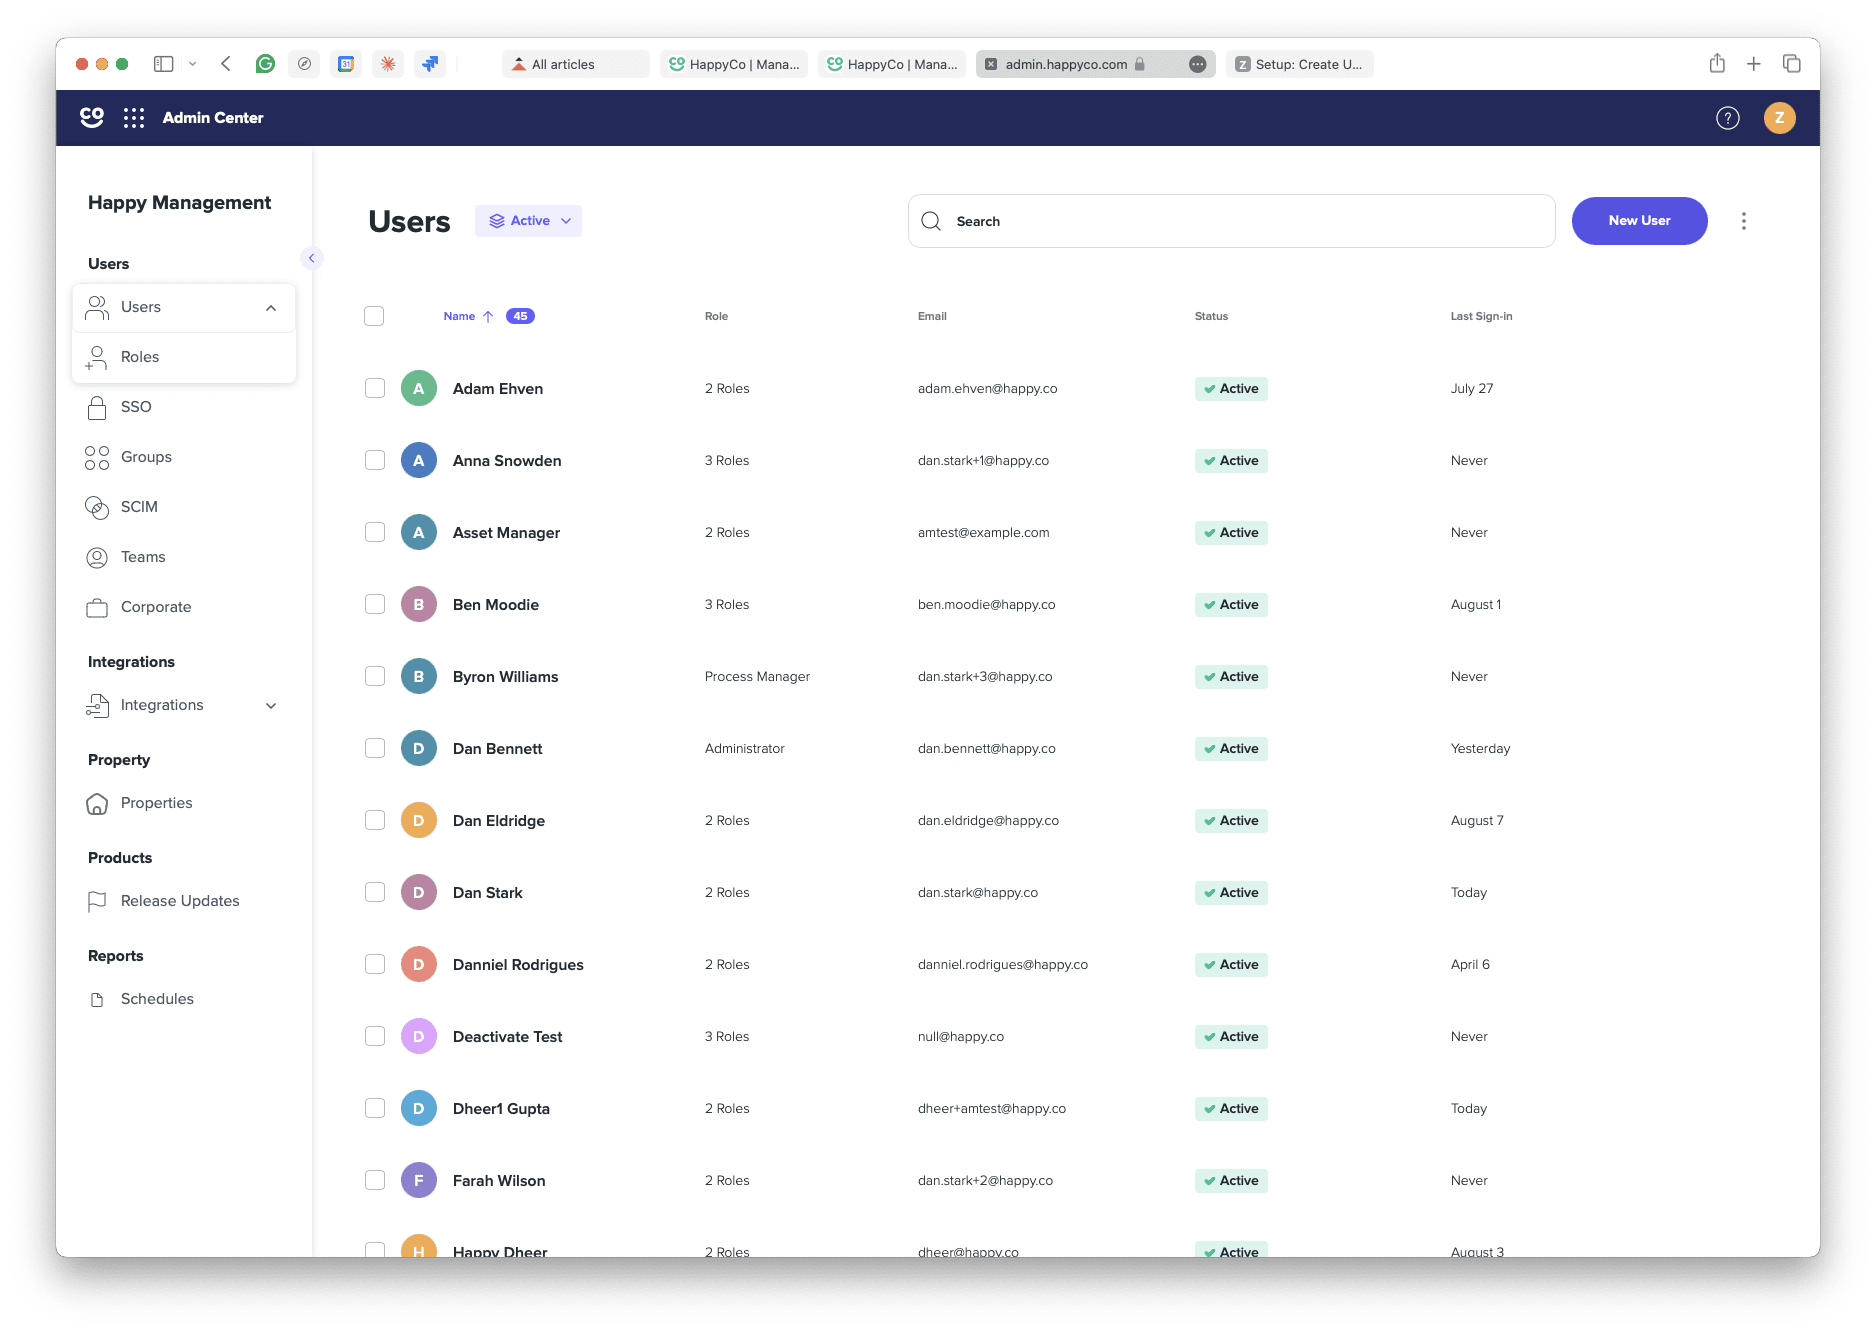Viewport: 1876px width, 1331px height.
Task: Open the Roles menu item
Action: 140,356
